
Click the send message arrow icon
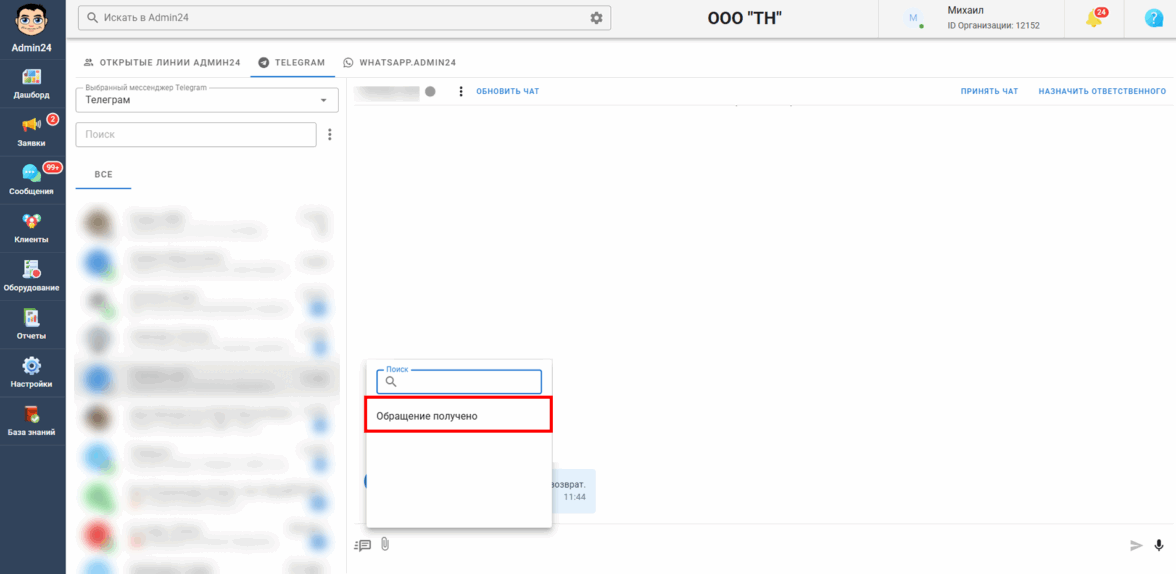[x=1136, y=545]
